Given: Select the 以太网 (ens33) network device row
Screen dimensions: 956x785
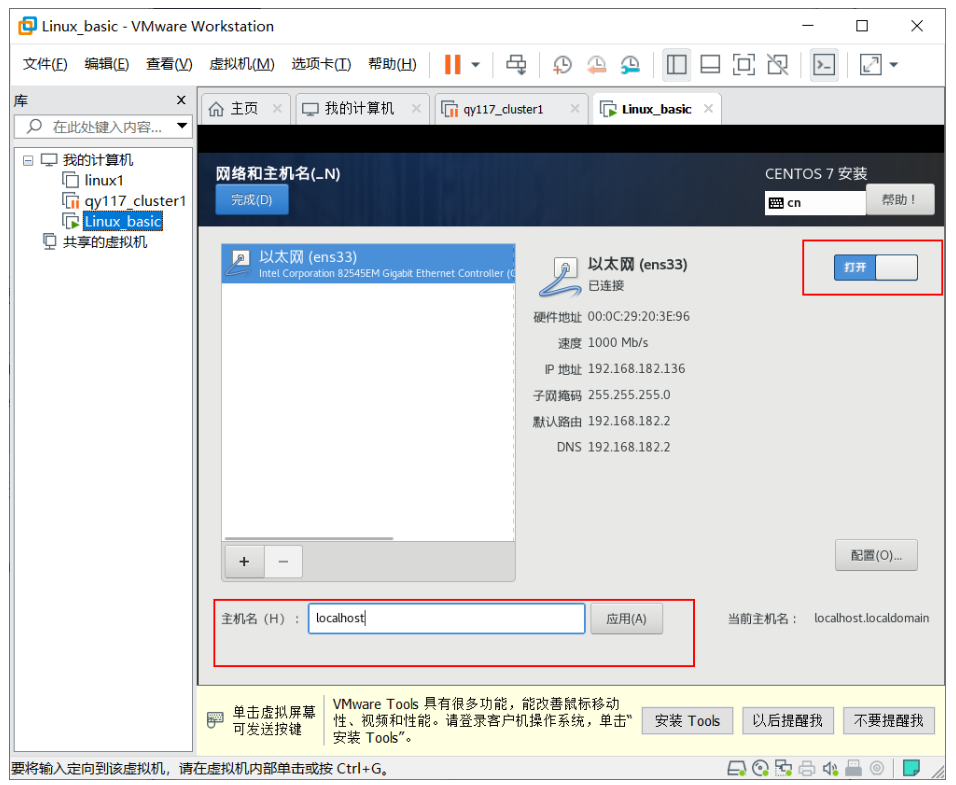Looking at the screenshot, I should (368, 264).
